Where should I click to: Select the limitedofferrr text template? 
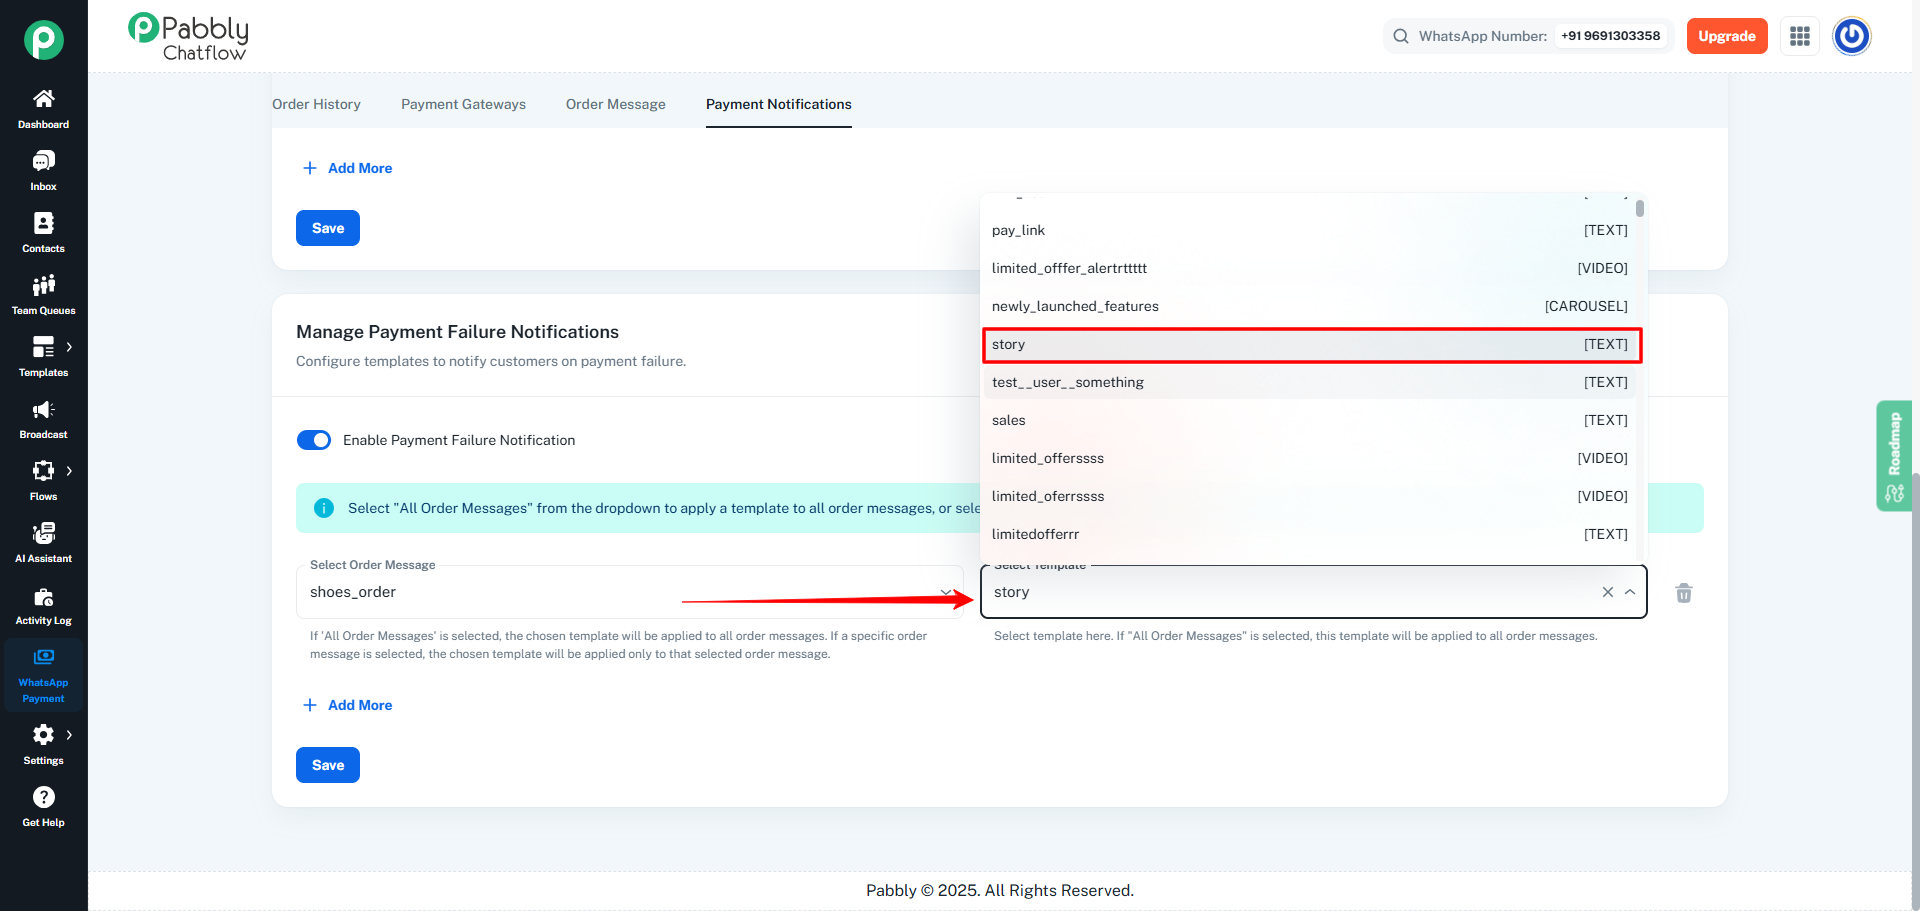click(1310, 534)
